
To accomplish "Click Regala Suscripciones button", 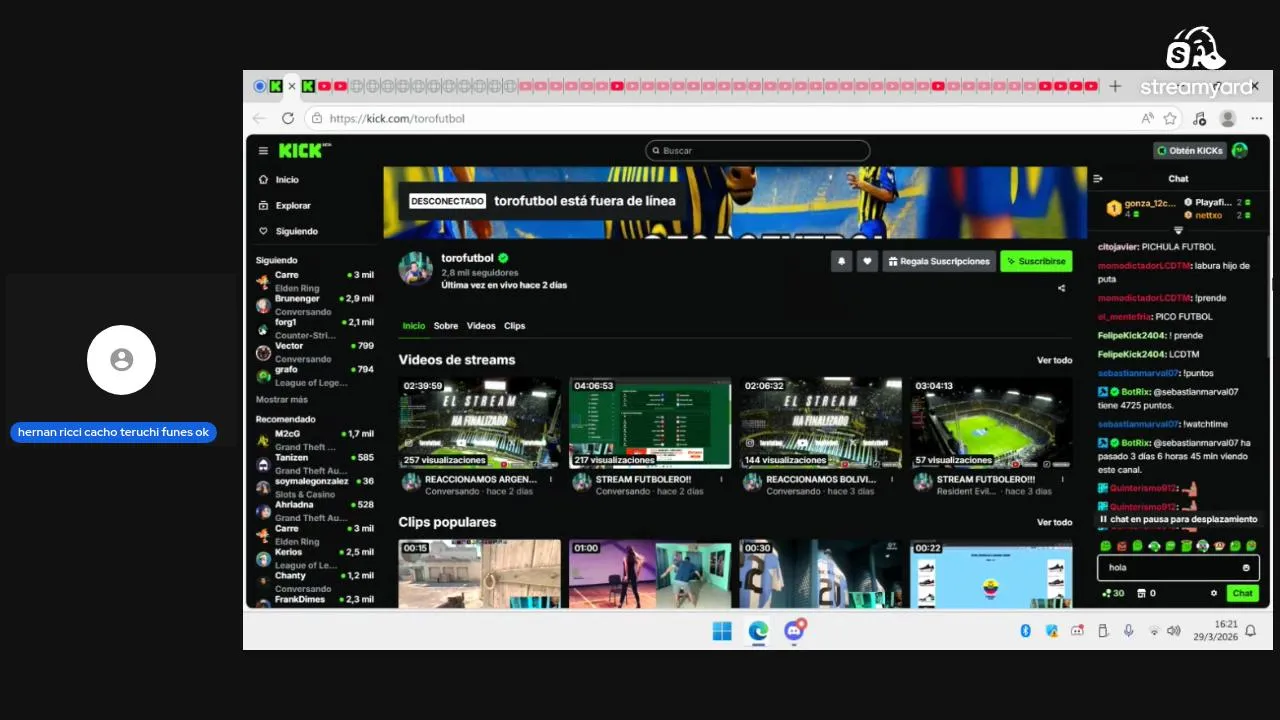I will (939, 261).
